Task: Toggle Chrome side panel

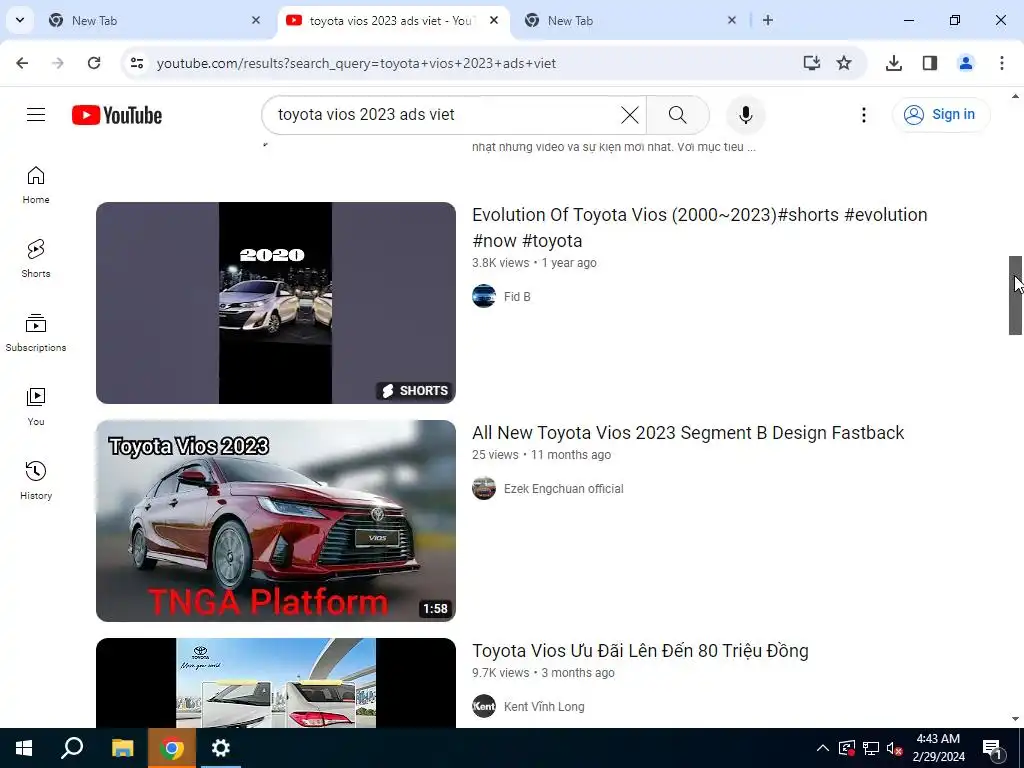Action: [x=930, y=63]
